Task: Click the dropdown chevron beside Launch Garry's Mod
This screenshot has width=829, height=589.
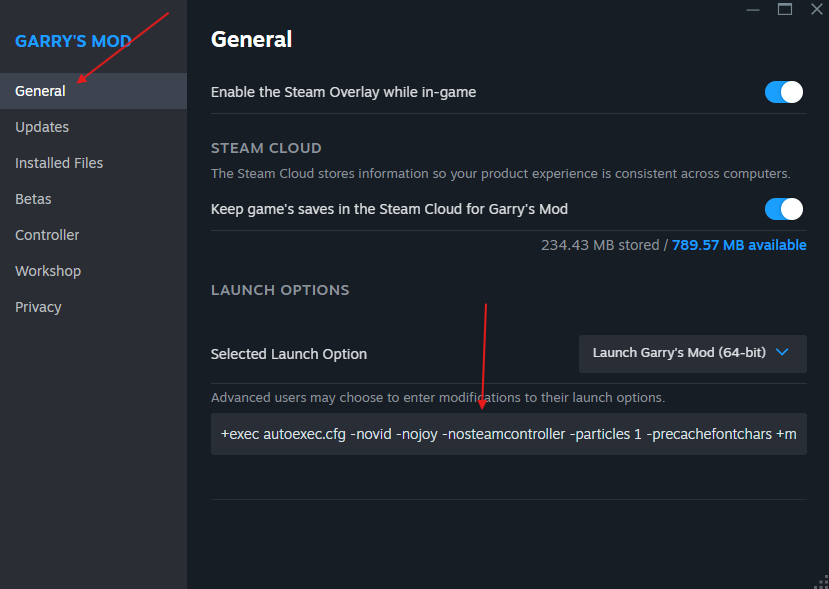Action: point(782,352)
